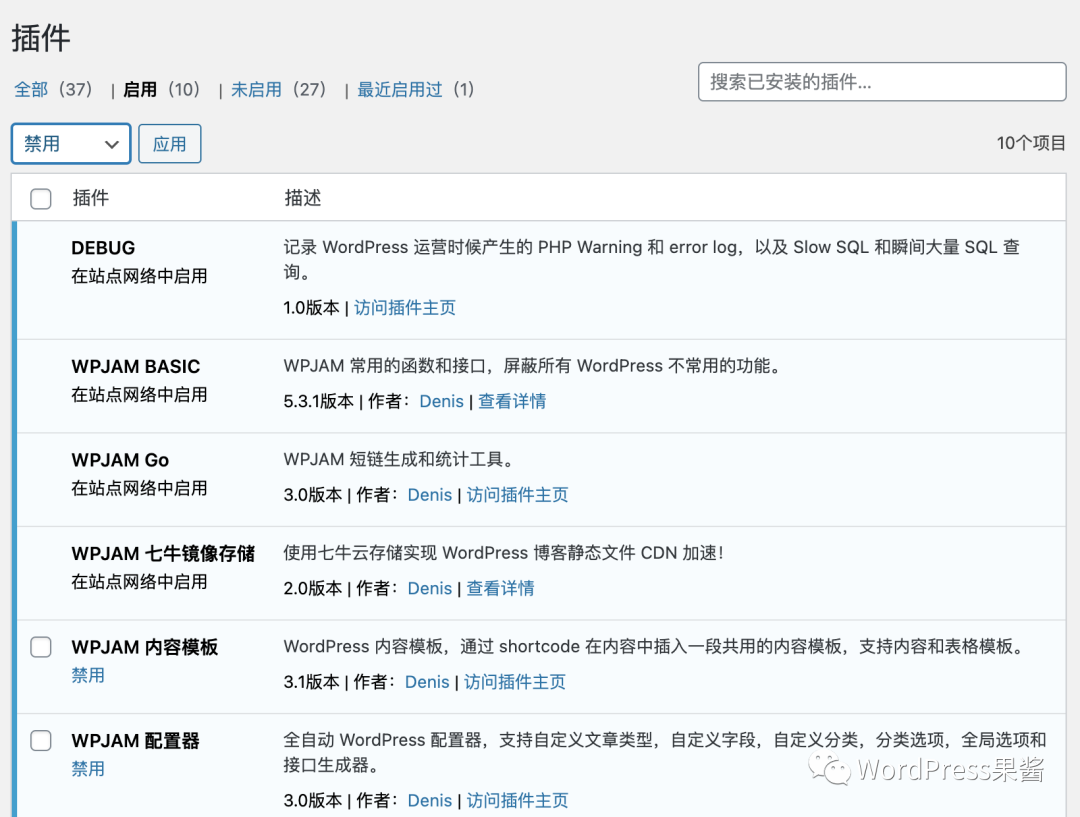This screenshot has height=817, width=1080.
Task: Open 访问插件主页 link for WPJAM 内容模板
Action: point(515,683)
